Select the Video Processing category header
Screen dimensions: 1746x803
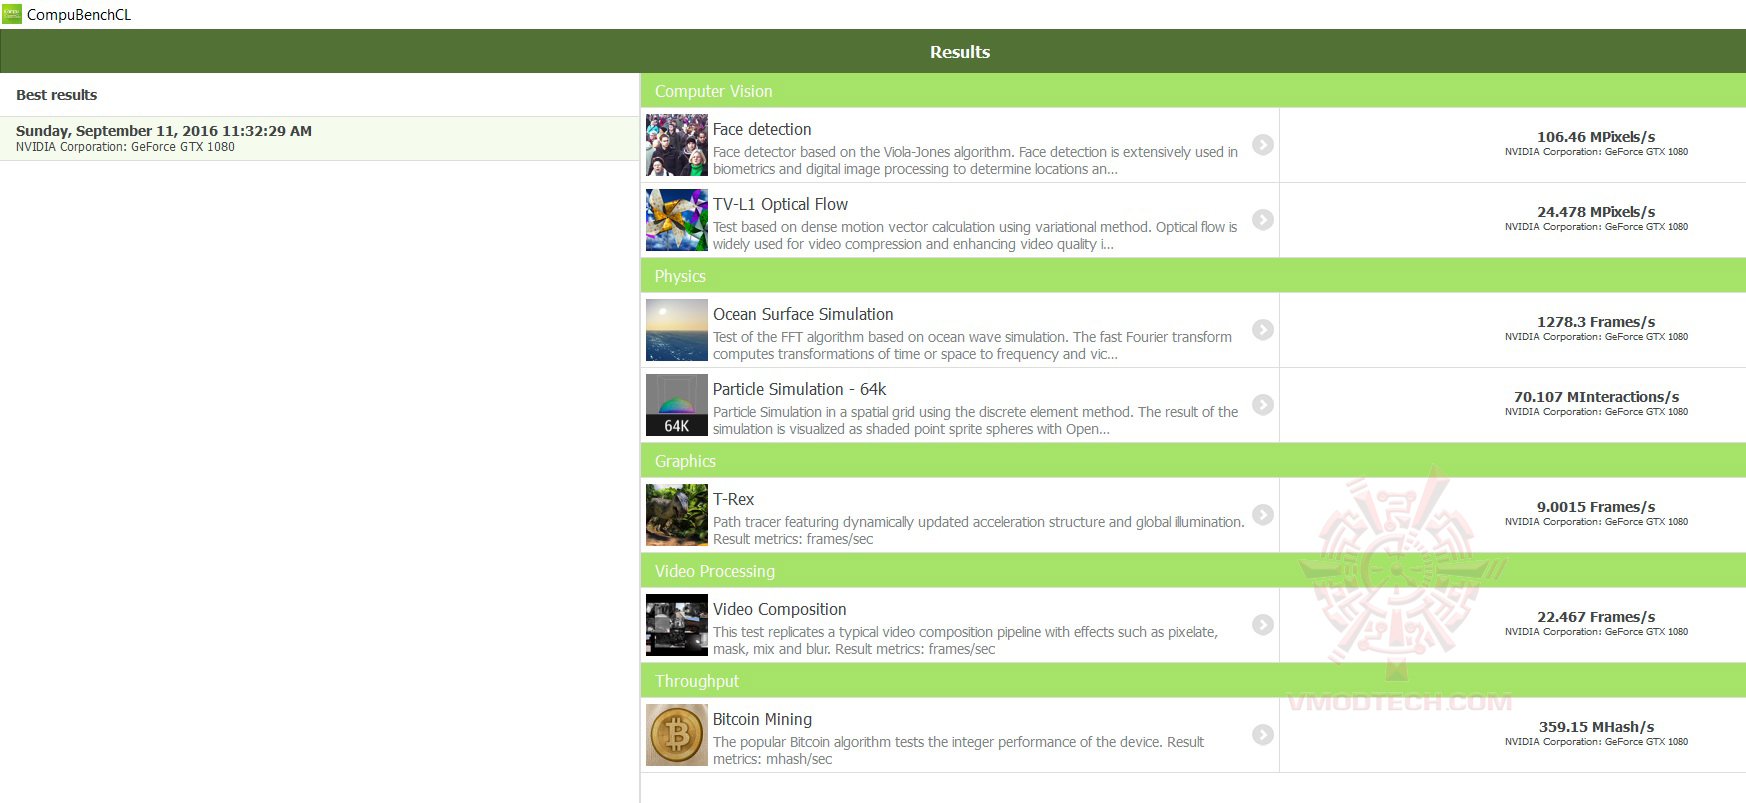click(x=1193, y=571)
